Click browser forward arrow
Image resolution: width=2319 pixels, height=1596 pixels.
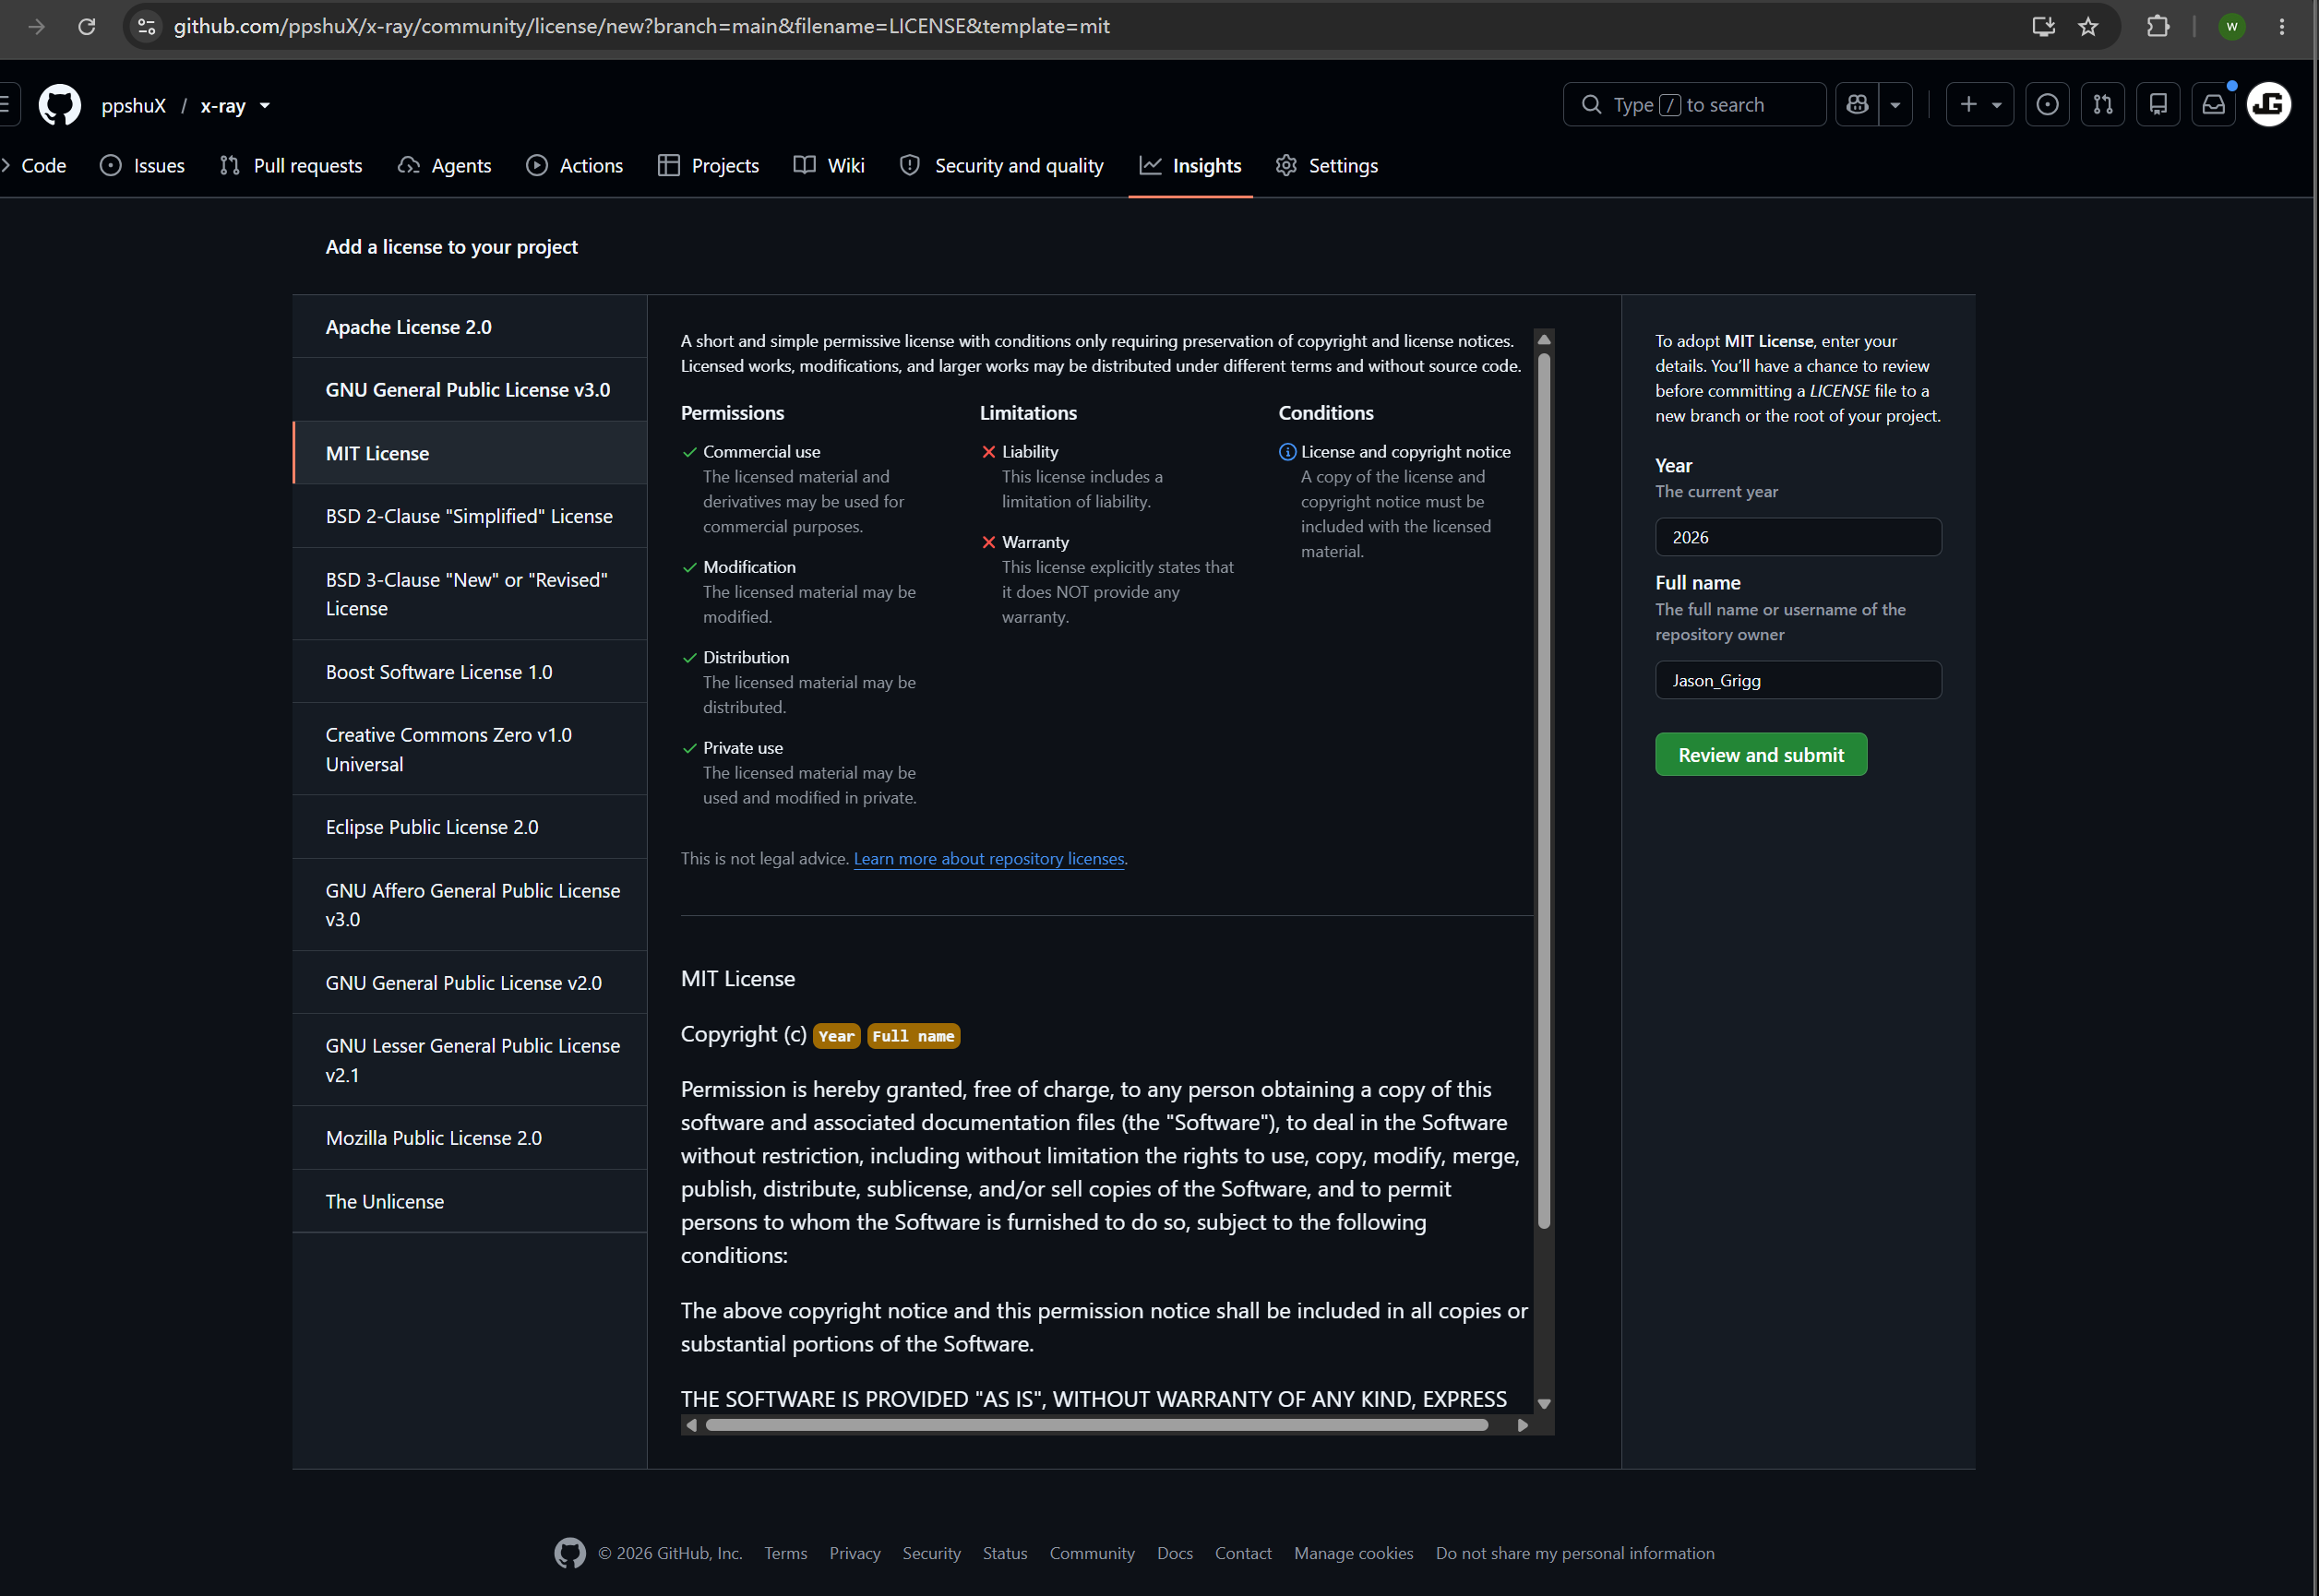37,27
